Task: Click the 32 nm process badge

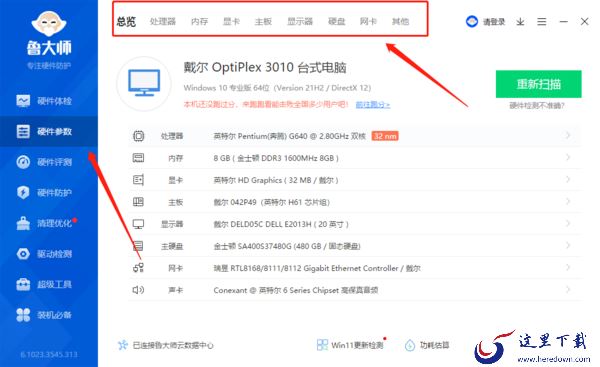Action: point(385,136)
